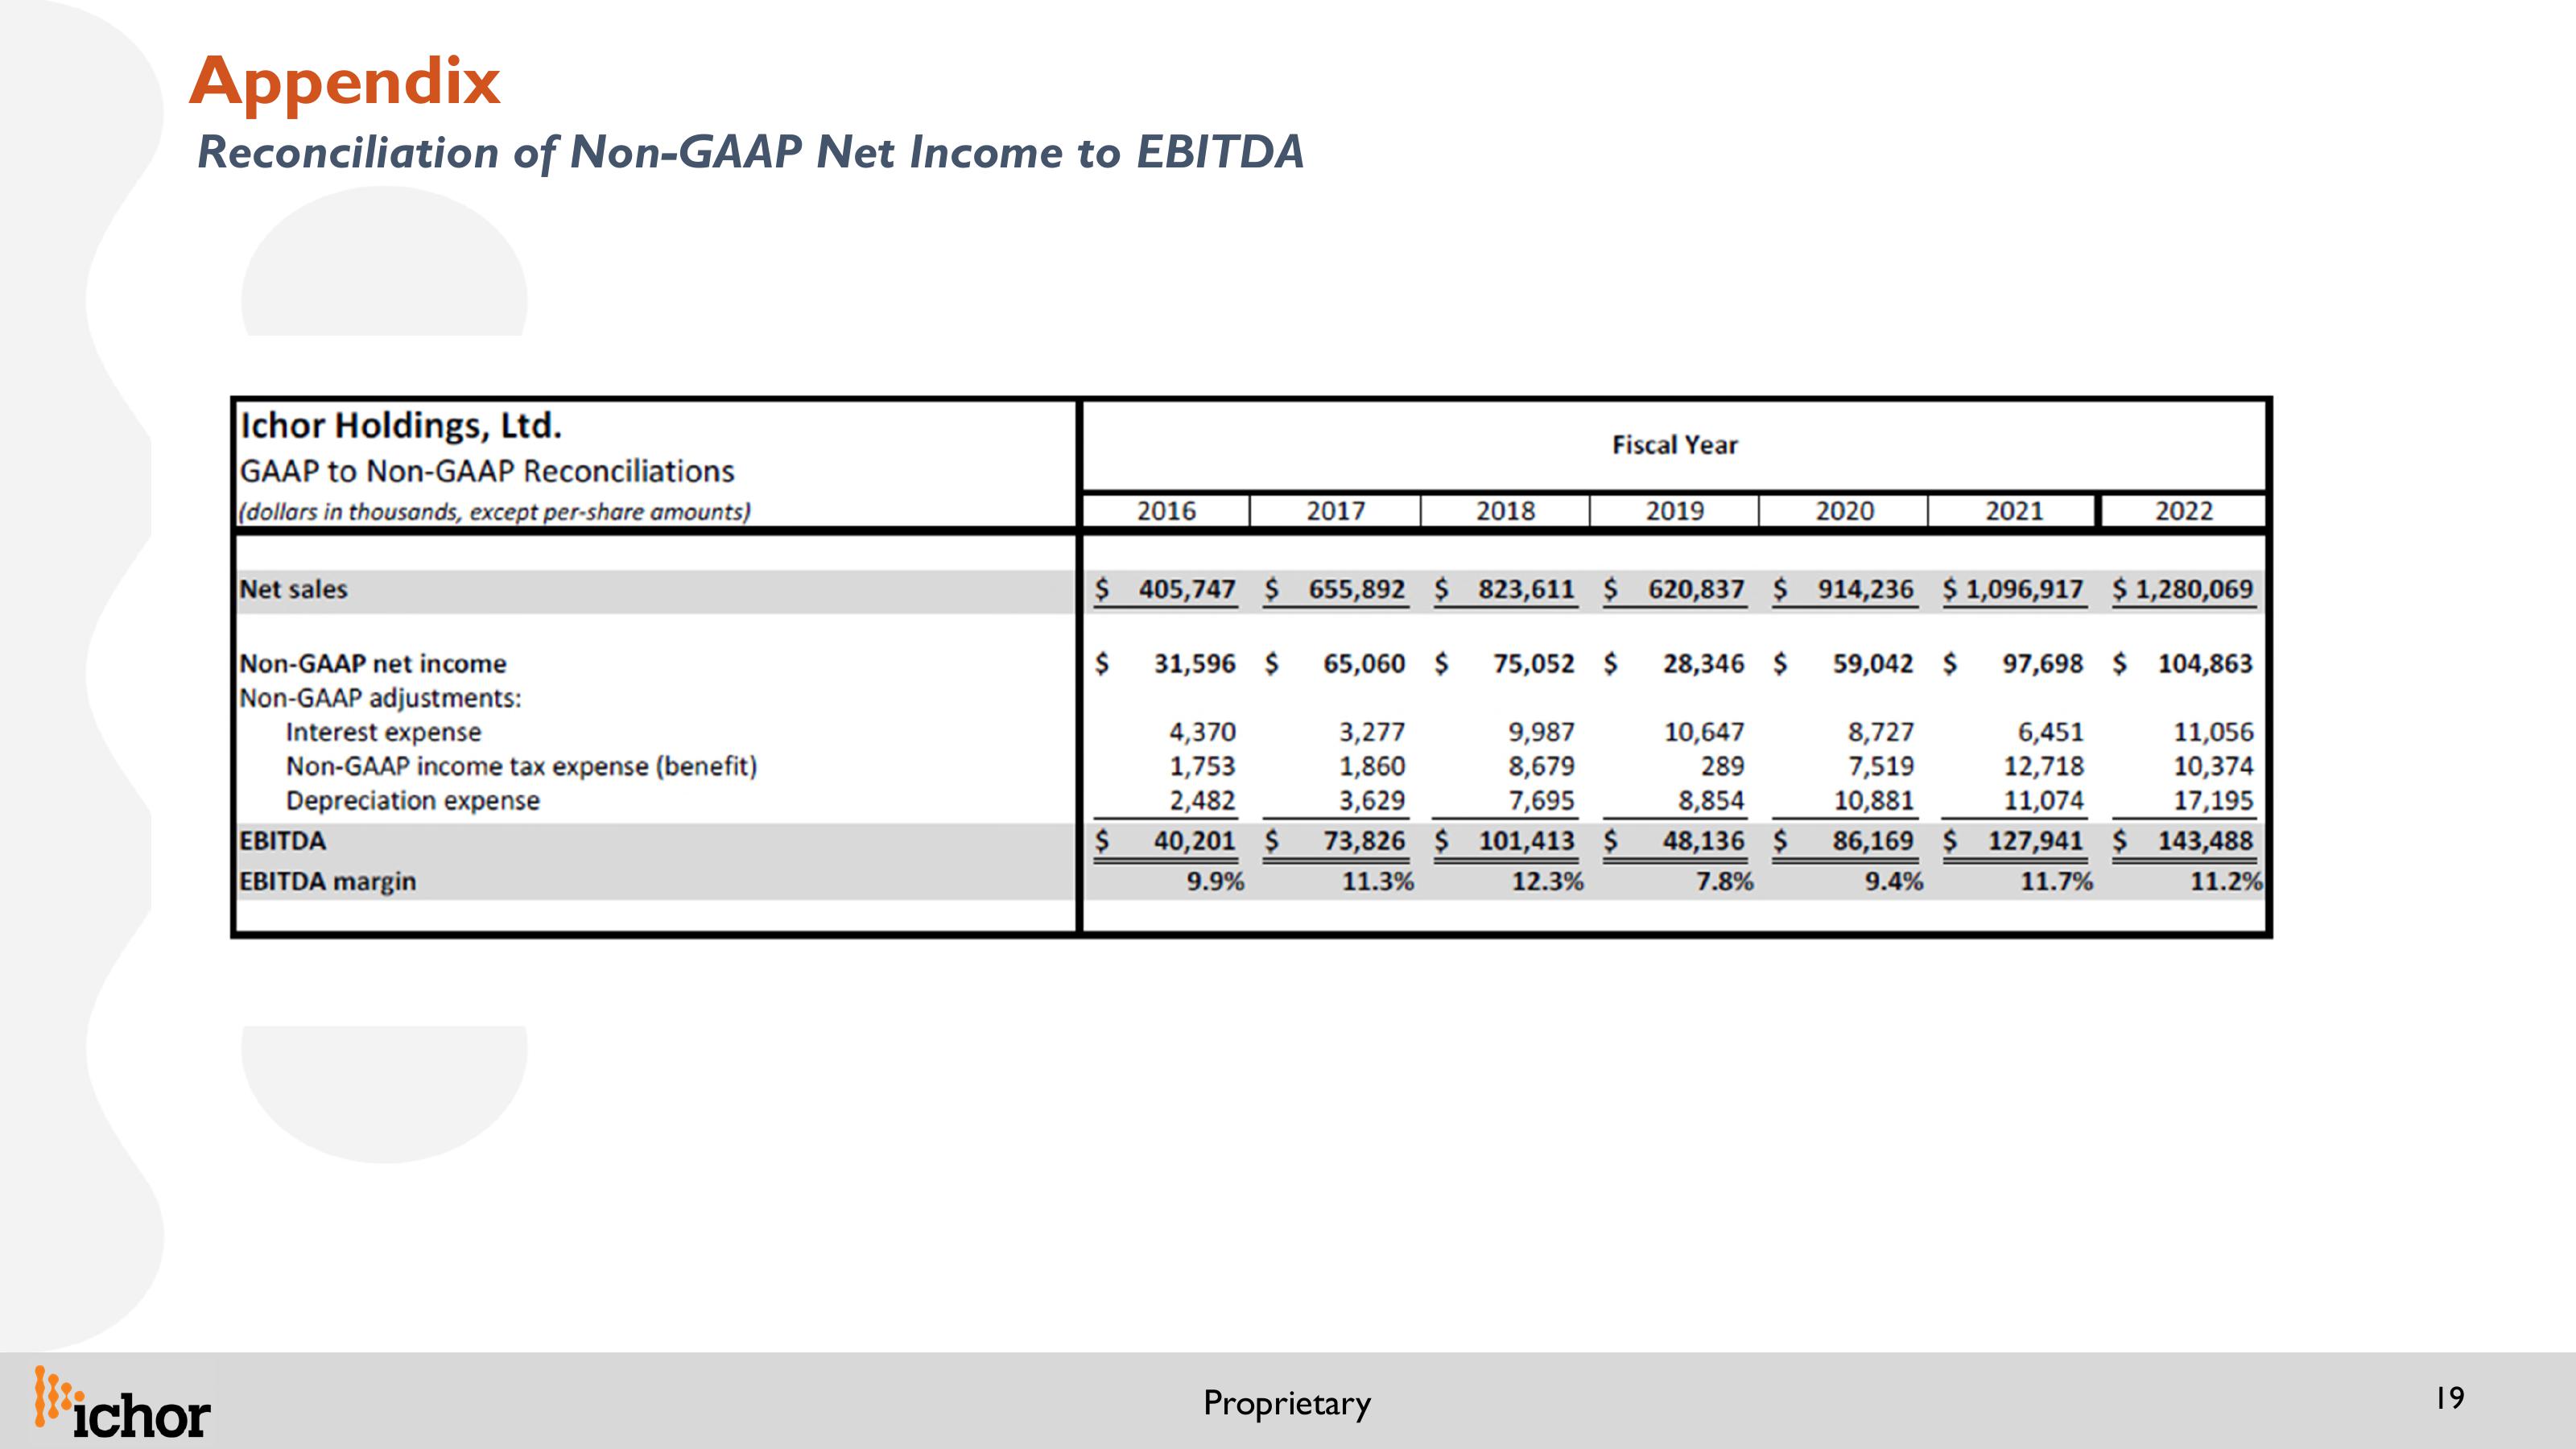Click the EBITDA margin row label
This screenshot has height=1449, width=2576.
327,881
